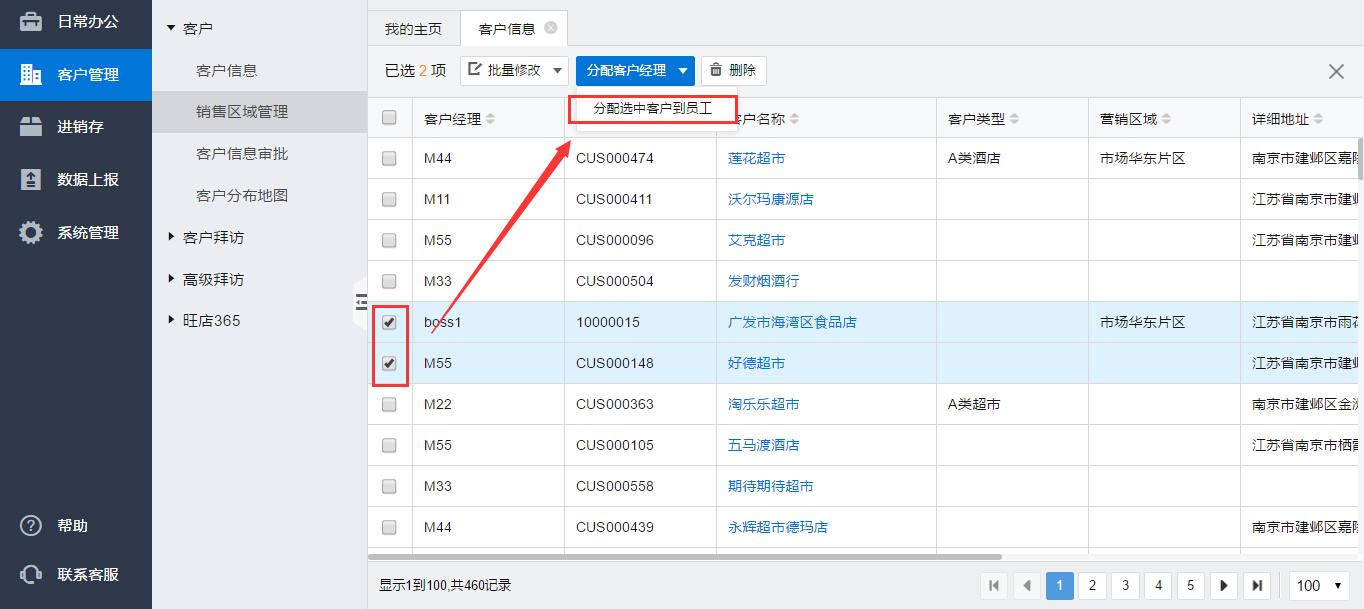This screenshot has width=1364, height=609.
Task: Dismiss the selection bar with the X icon
Action: click(x=1336, y=71)
